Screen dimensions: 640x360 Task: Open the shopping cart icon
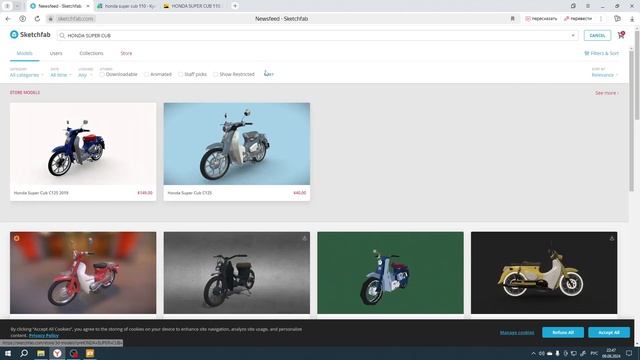(x=621, y=35)
